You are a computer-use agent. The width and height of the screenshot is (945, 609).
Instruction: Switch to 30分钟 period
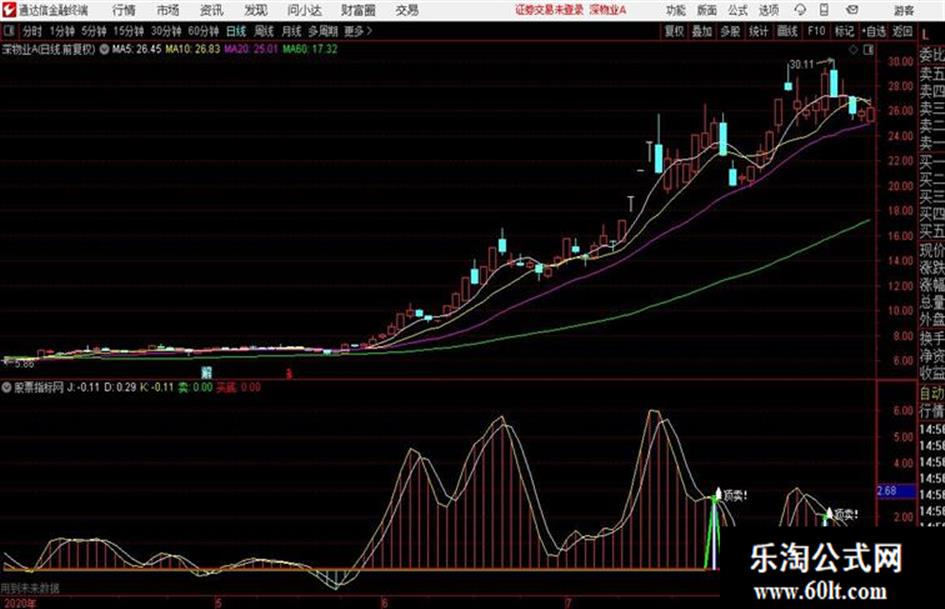pyautogui.click(x=166, y=31)
